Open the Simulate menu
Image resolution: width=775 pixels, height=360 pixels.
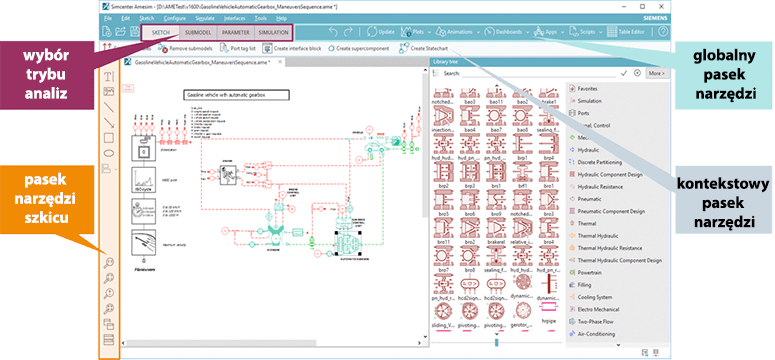click(x=205, y=18)
